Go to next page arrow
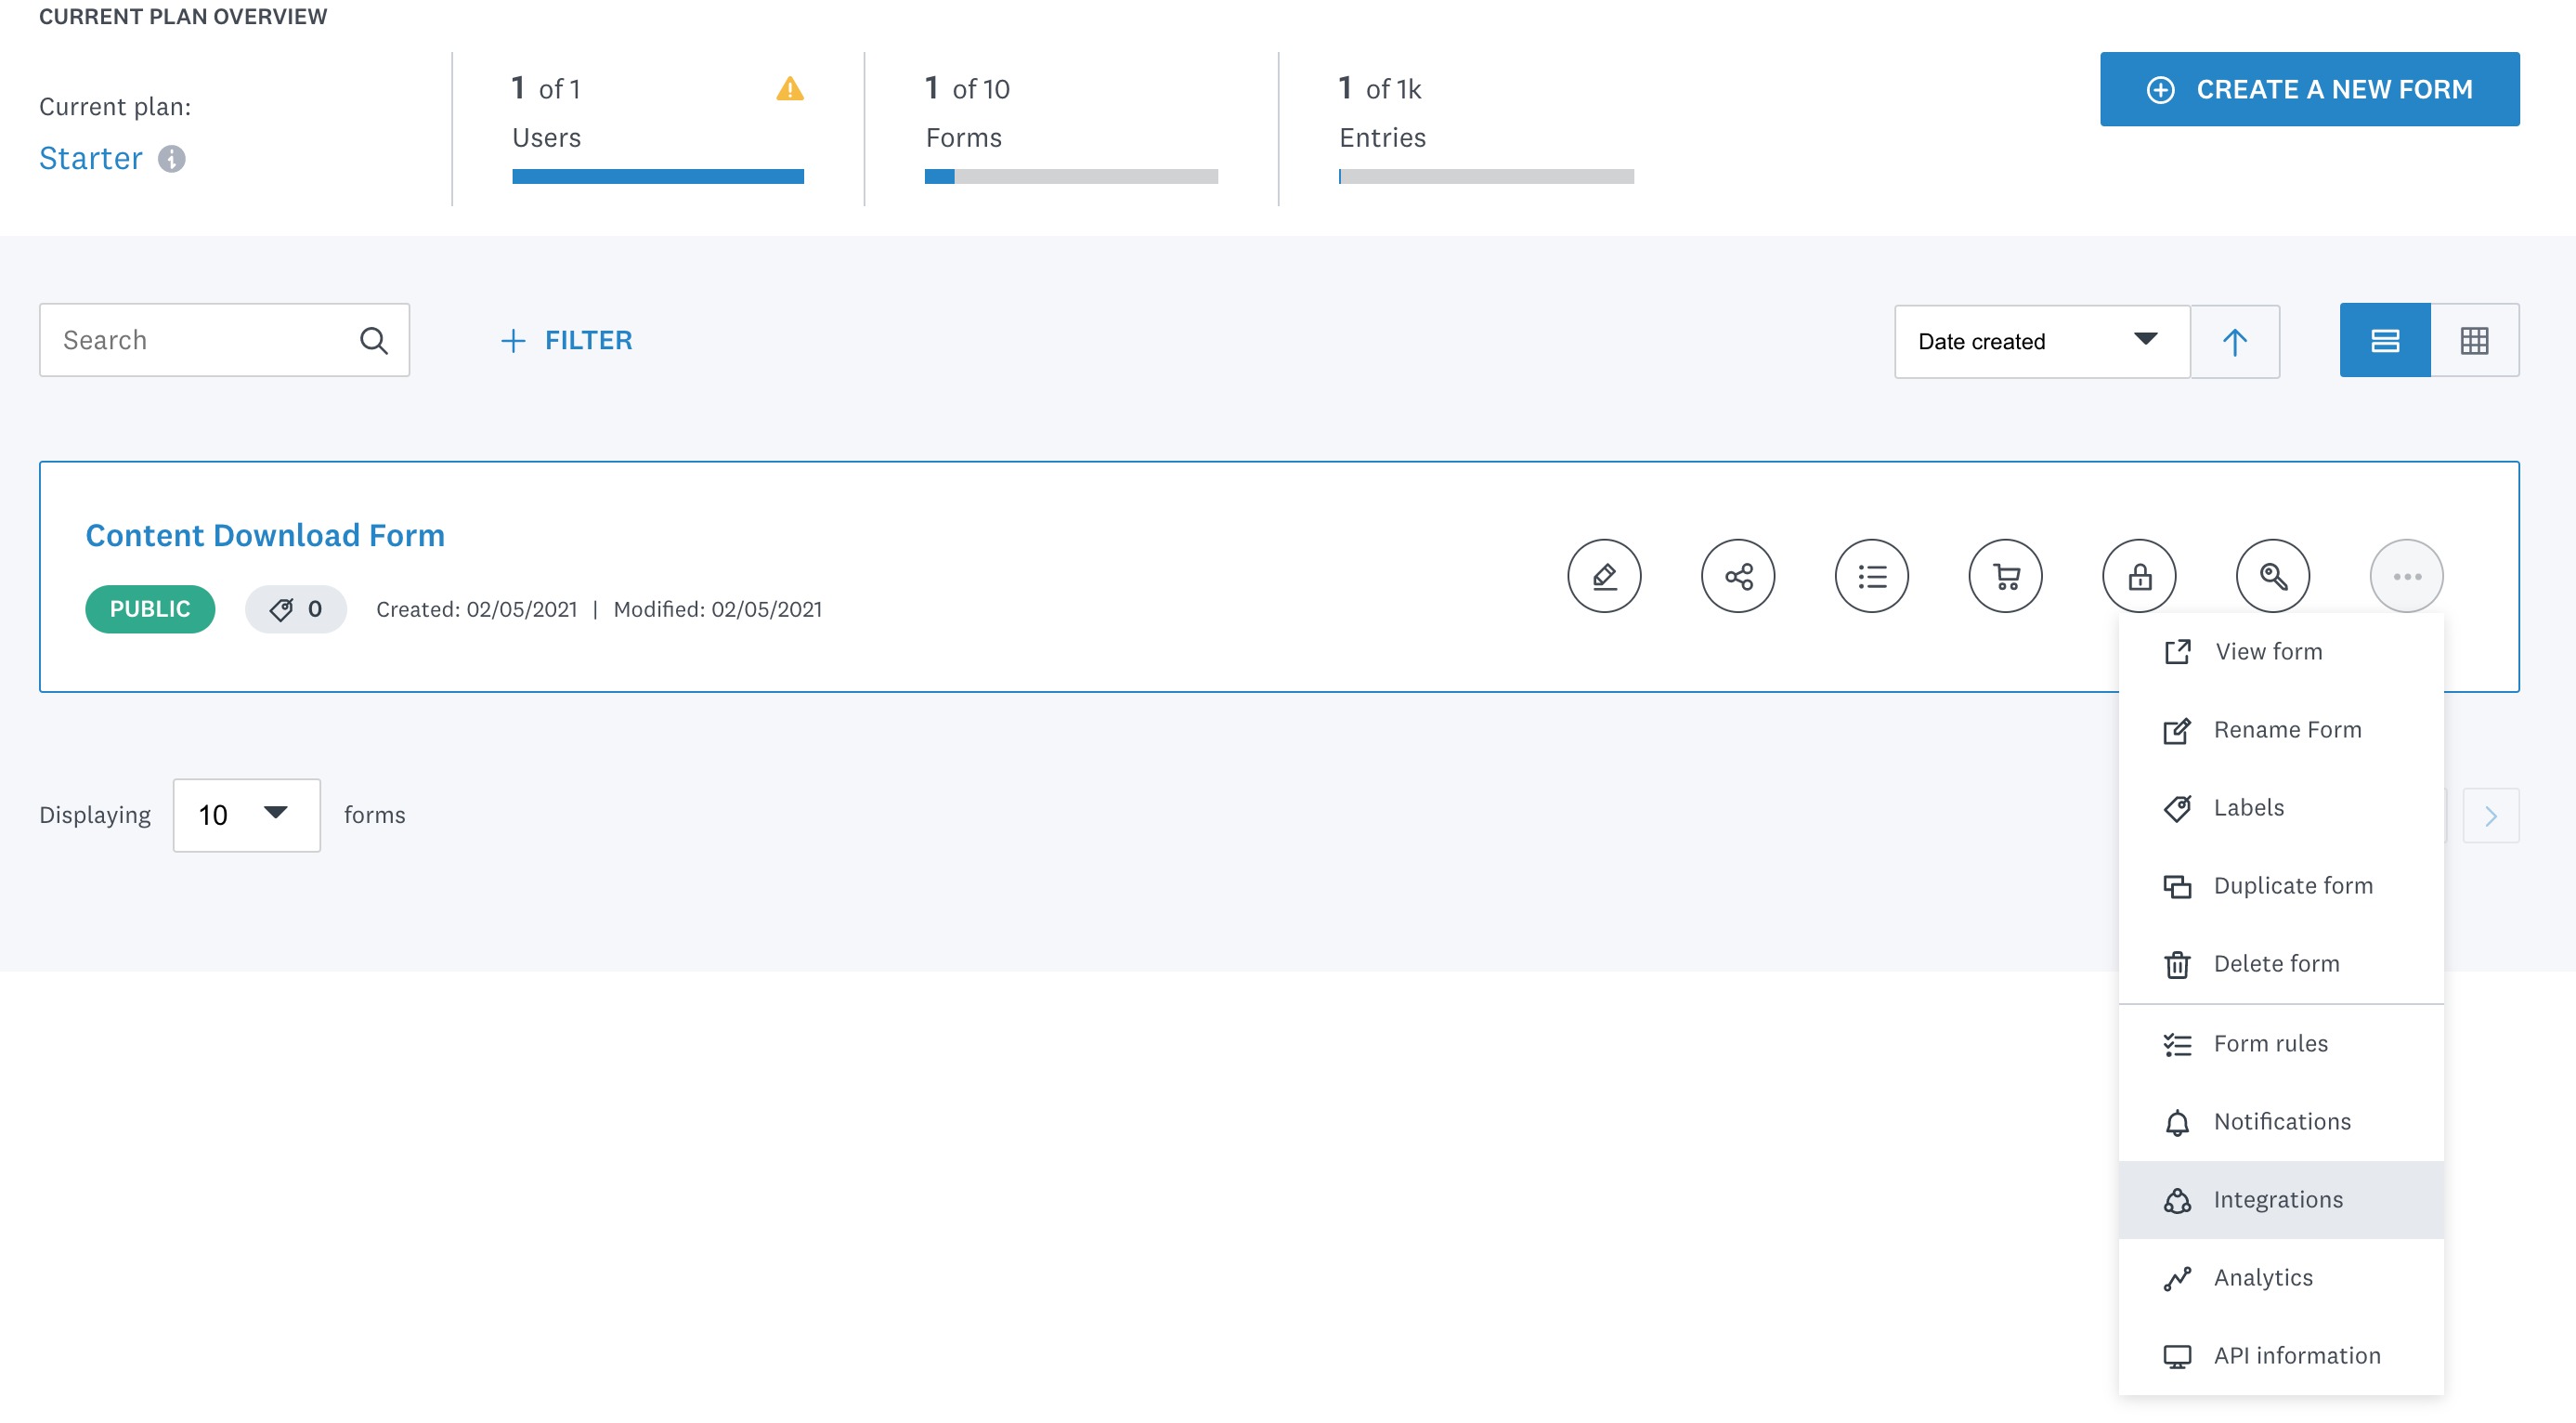Screen dimensions: 2576x1423 point(2491,816)
